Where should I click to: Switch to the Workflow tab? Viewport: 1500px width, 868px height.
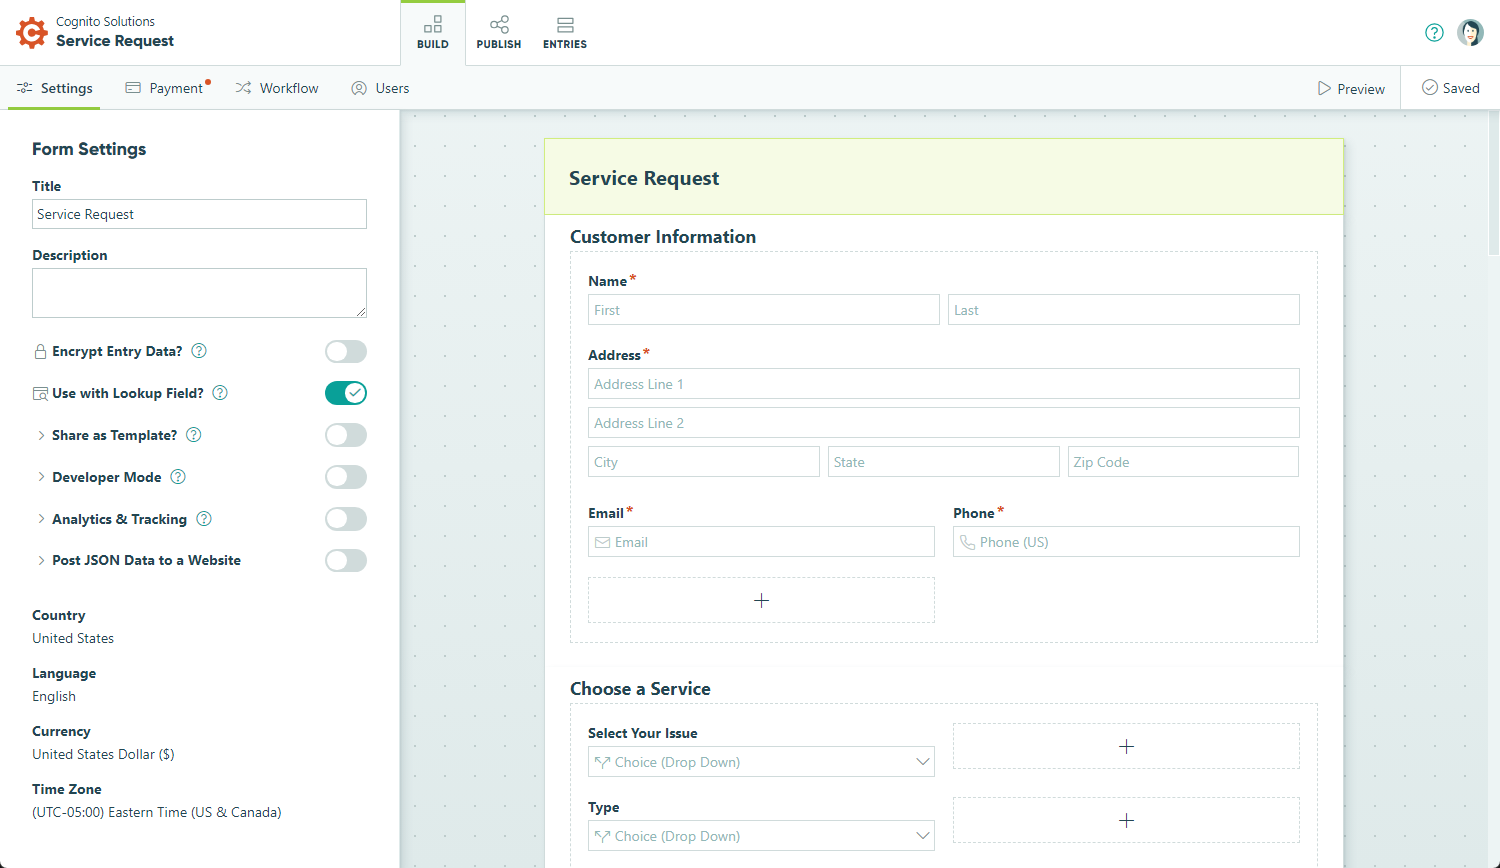277,88
